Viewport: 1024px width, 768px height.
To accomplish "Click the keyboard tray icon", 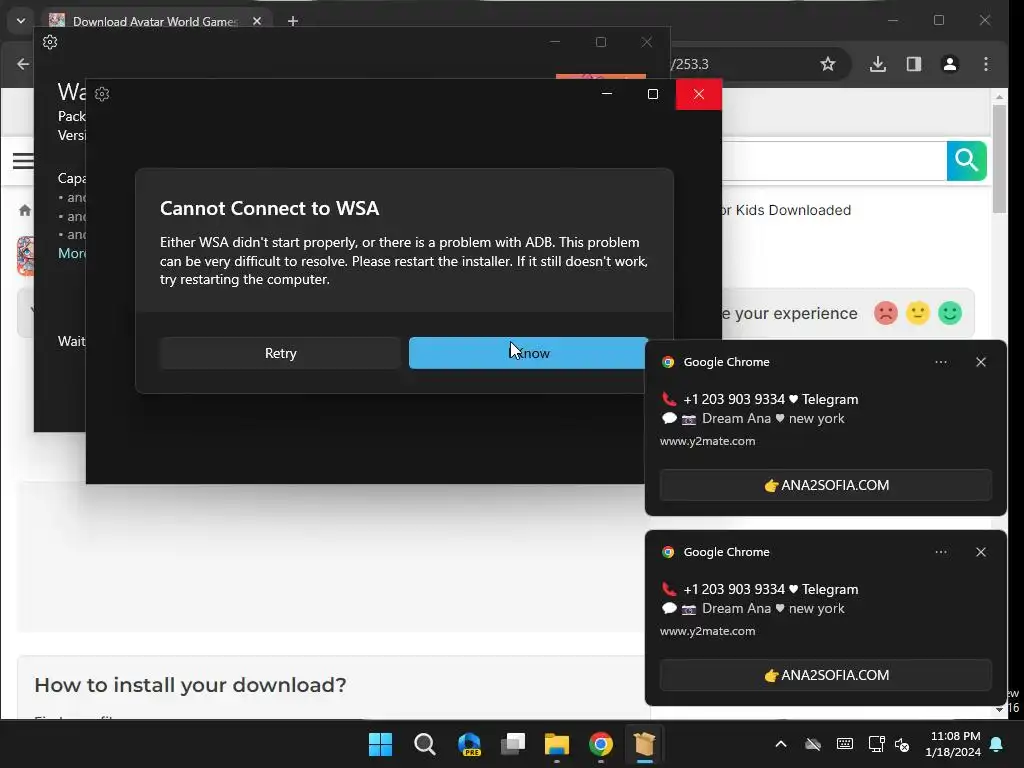I will point(844,744).
